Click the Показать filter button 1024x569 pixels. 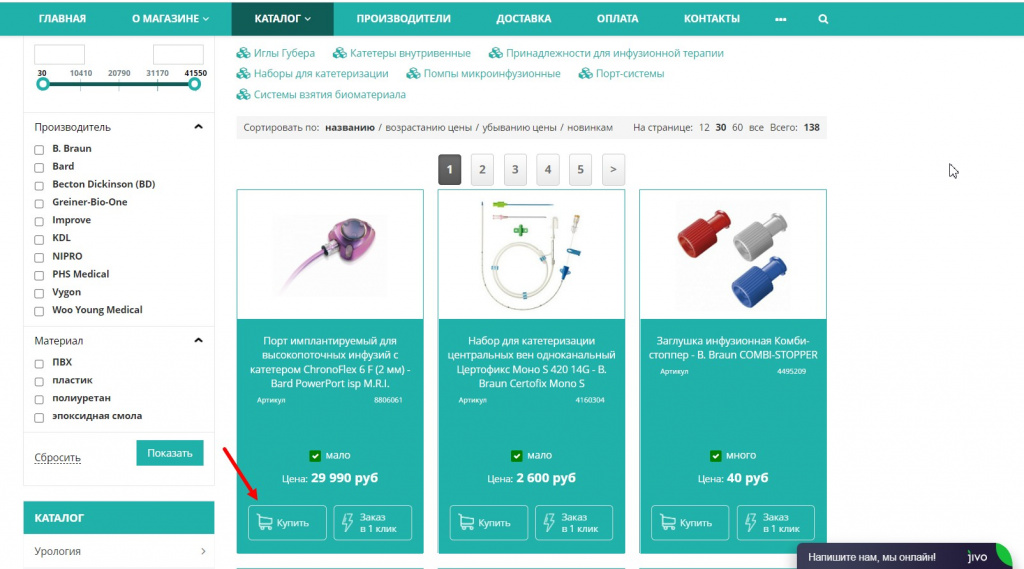pyautogui.click(x=170, y=453)
